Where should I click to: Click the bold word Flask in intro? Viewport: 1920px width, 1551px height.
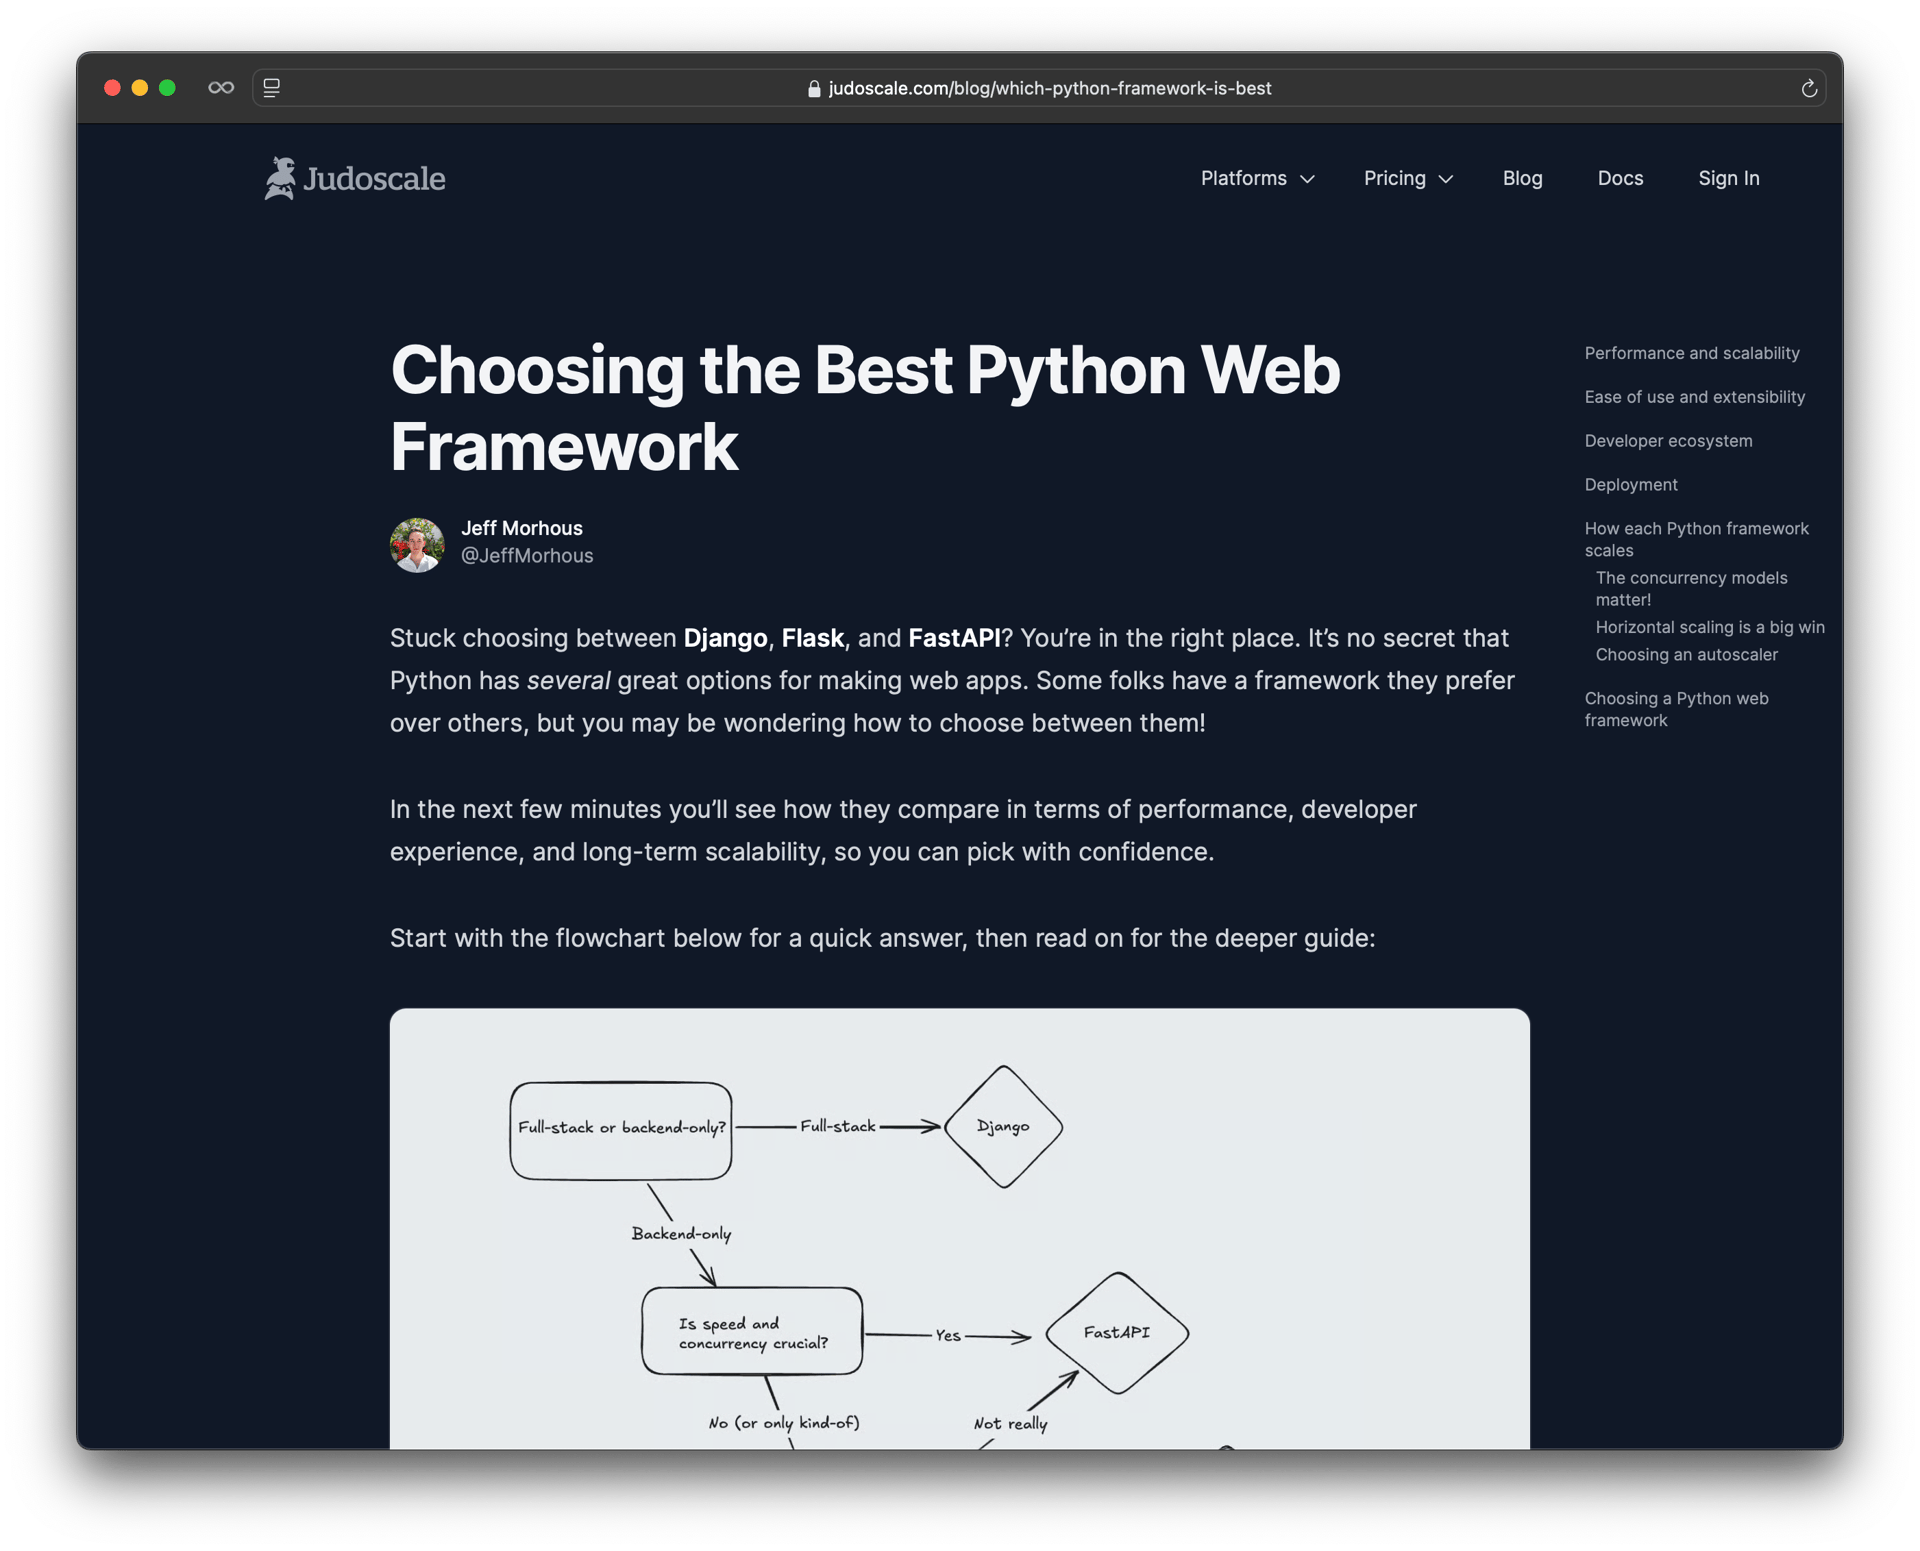coord(812,638)
